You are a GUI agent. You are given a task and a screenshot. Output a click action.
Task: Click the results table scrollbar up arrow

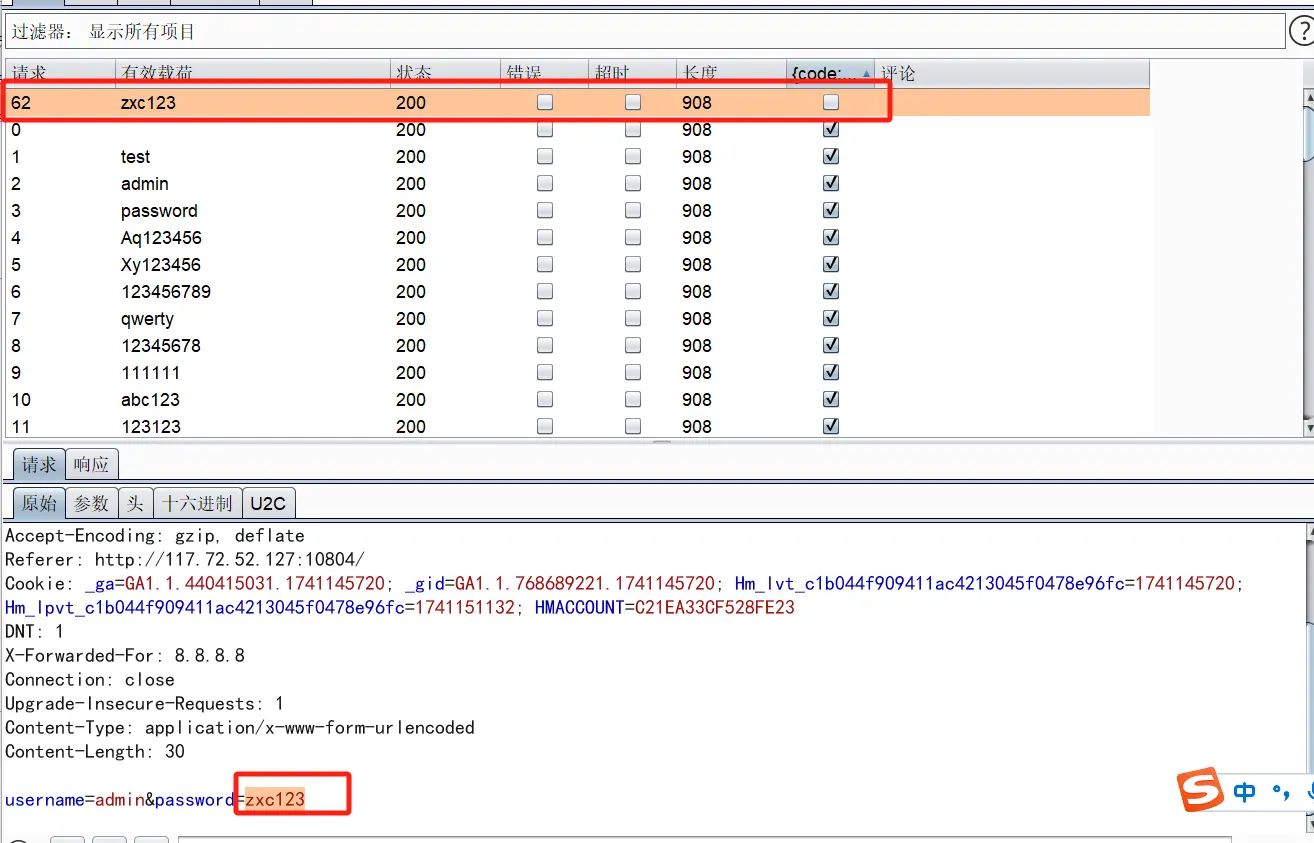pyautogui.click(x=1308, y=97)
